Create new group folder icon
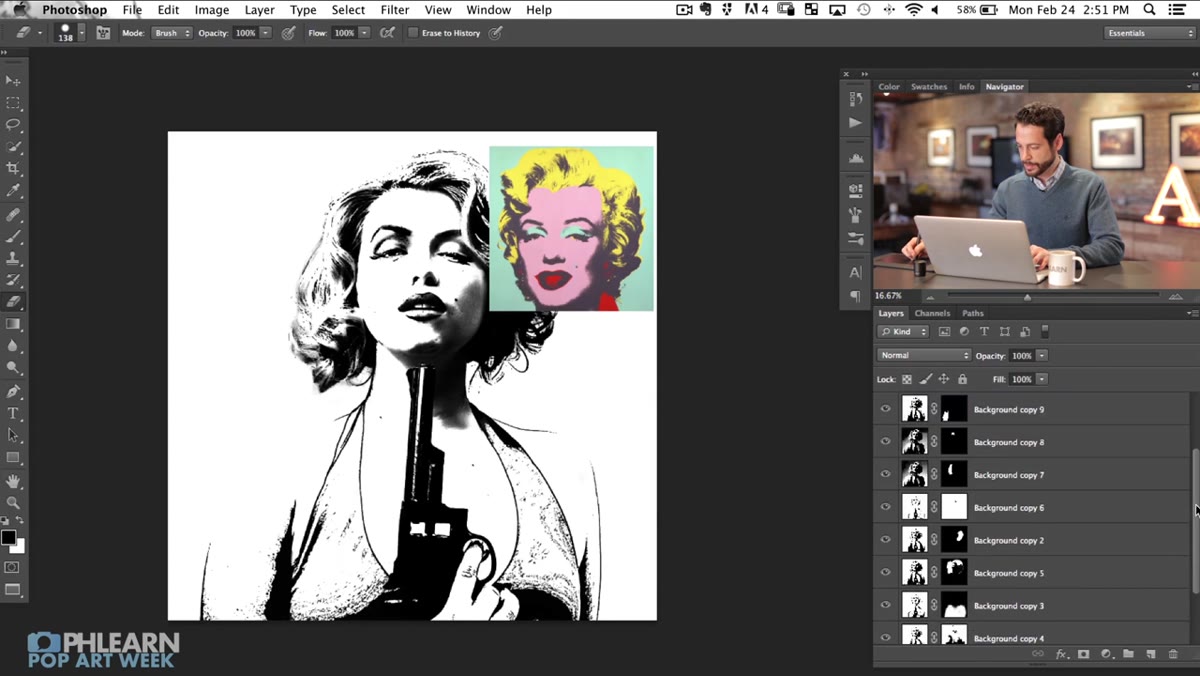 [x=1128, y=654]
